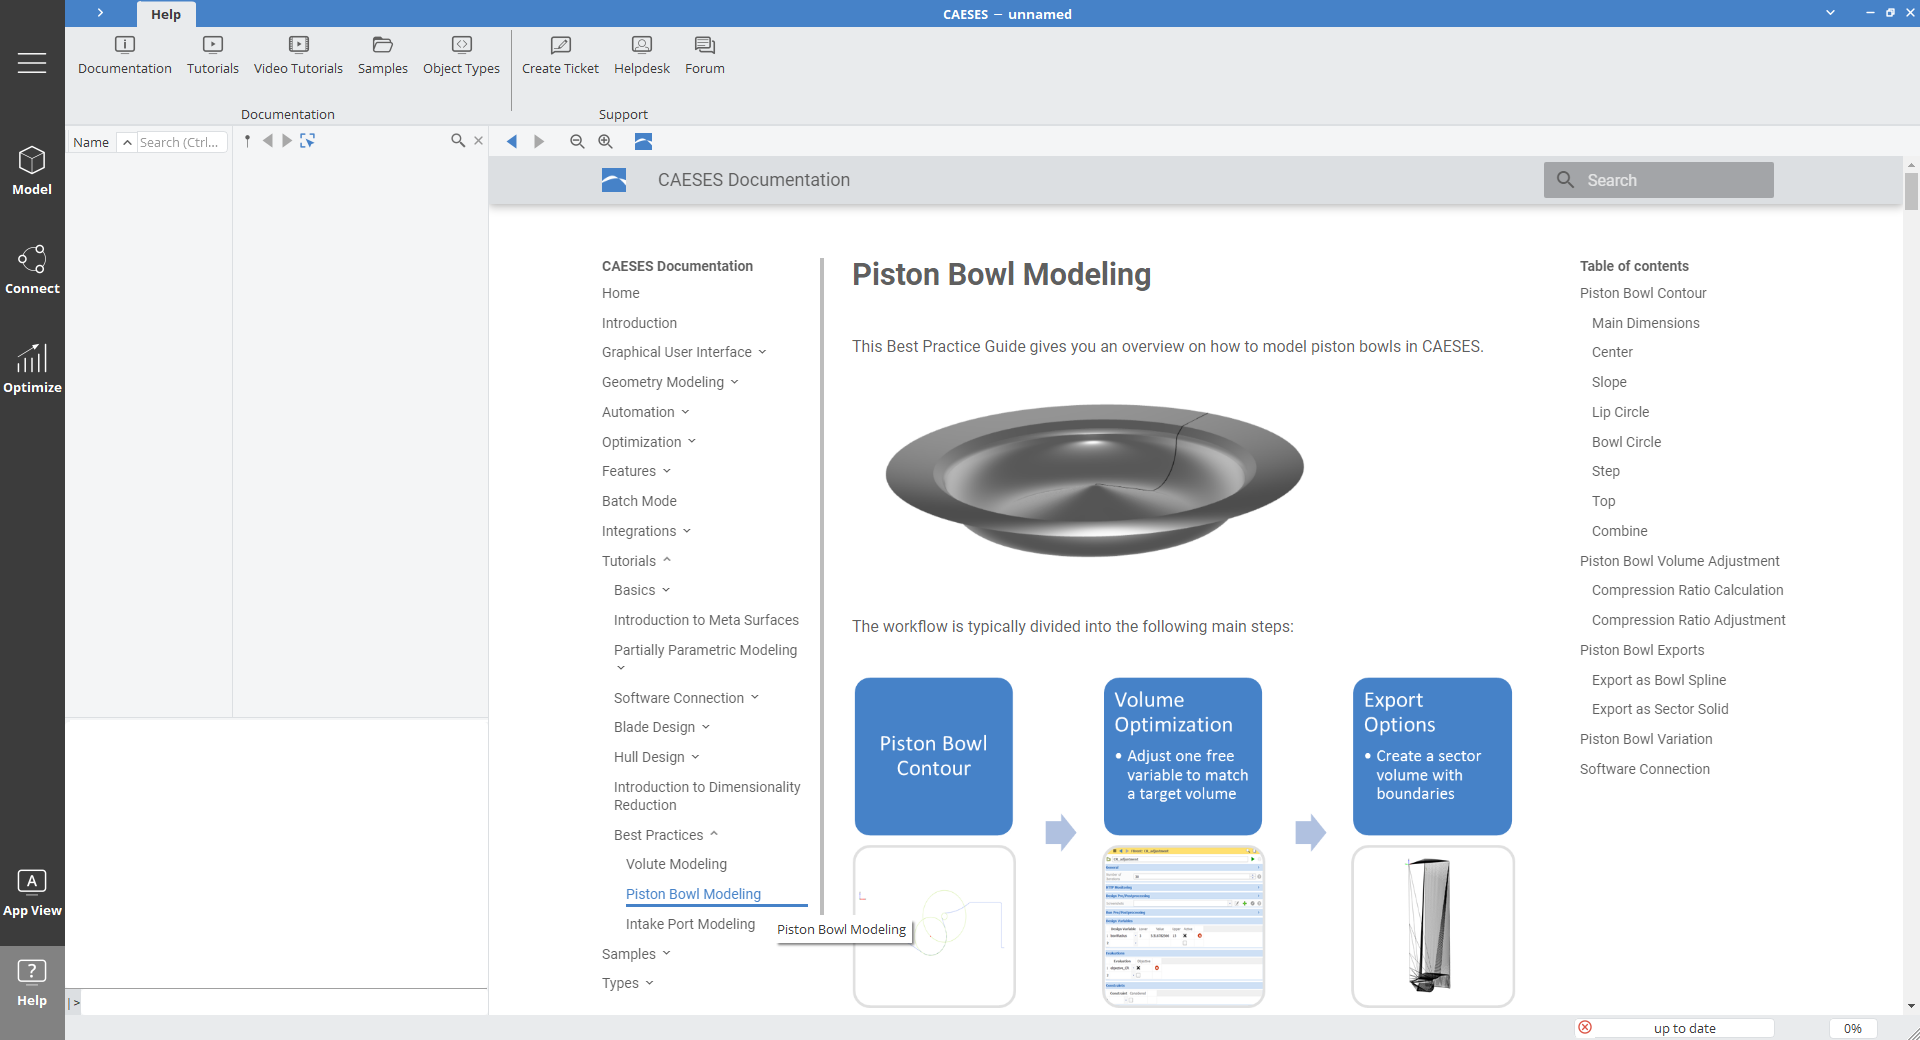The image size is (1920, 1040).
Task: Open Introduction to Meta Surfaces tutorial
Action: coord(706,620)
